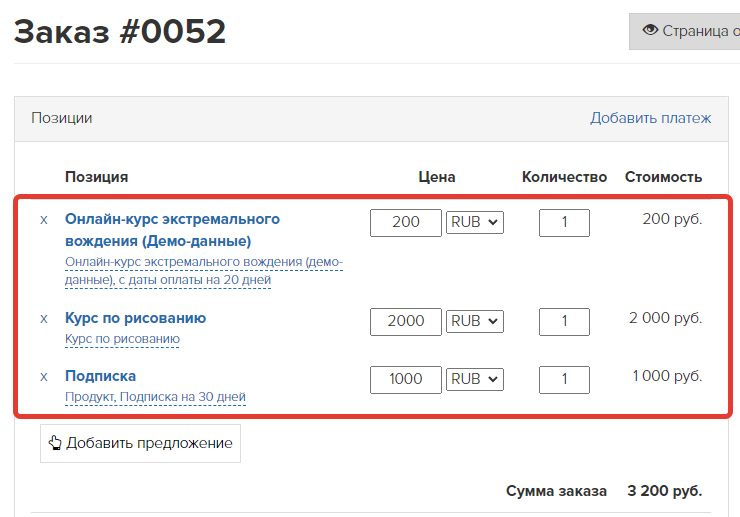This screenshot has width=740, height=517.
Task: Open currency dropdown for the 200 price
Action: point(475,222)
